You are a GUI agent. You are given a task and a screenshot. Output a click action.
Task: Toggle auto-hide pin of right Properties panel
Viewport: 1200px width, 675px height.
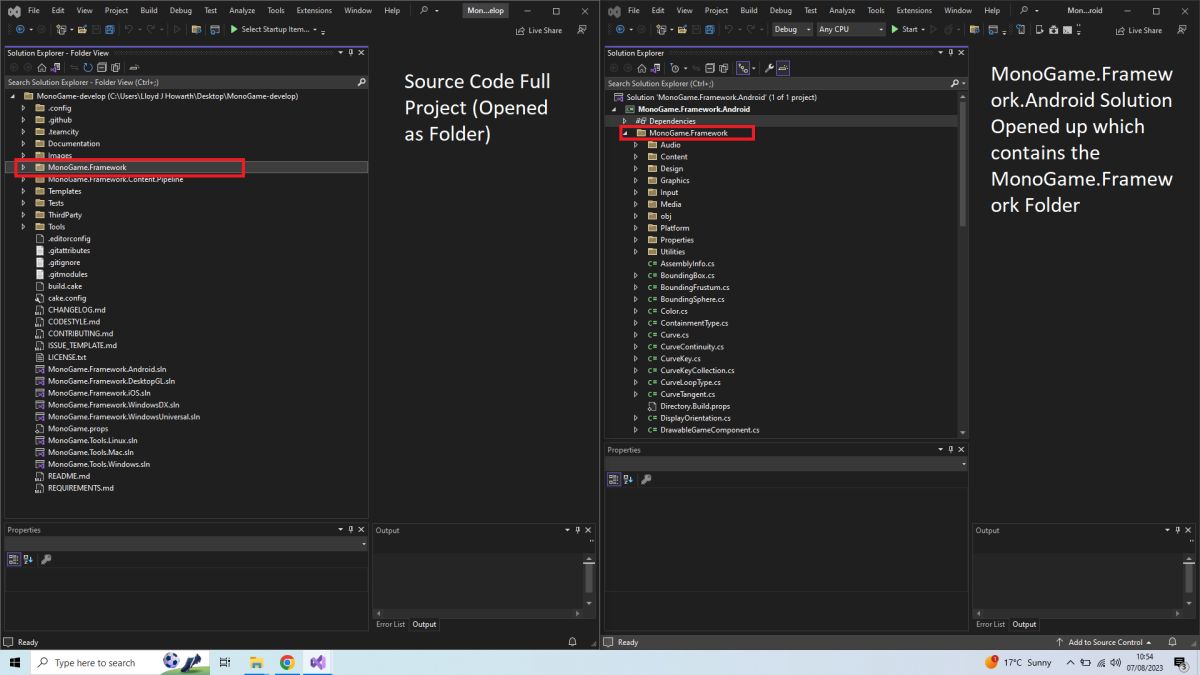pos(950,450)
